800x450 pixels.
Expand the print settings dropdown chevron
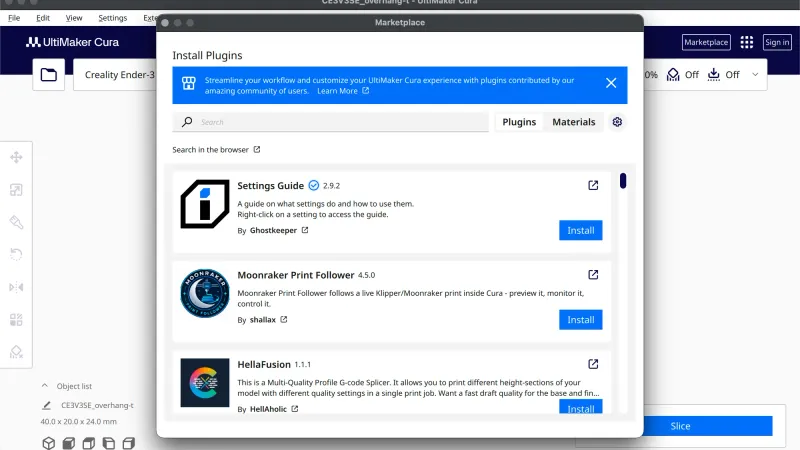tap(755, 74)
